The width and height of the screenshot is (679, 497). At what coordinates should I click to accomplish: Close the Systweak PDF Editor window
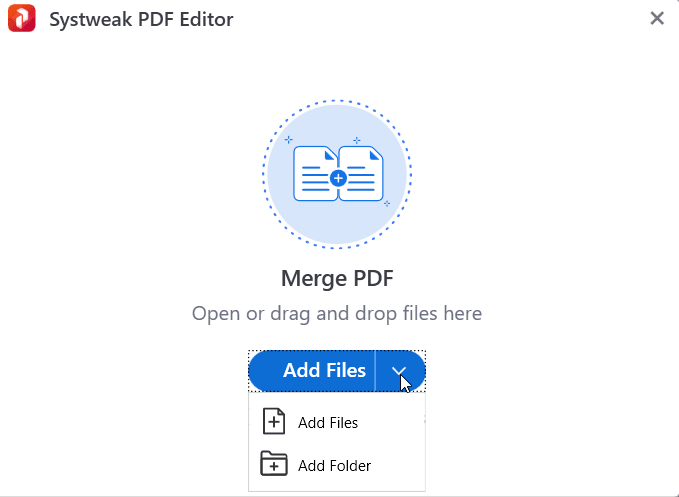coord(657,18)
